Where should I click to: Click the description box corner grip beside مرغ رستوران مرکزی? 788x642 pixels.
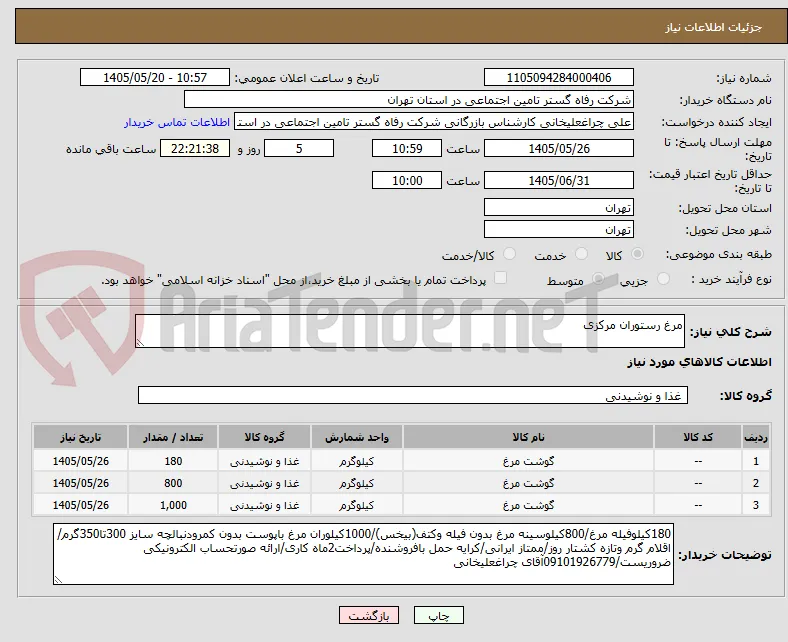pyautogui.click(x=140, y=343)
